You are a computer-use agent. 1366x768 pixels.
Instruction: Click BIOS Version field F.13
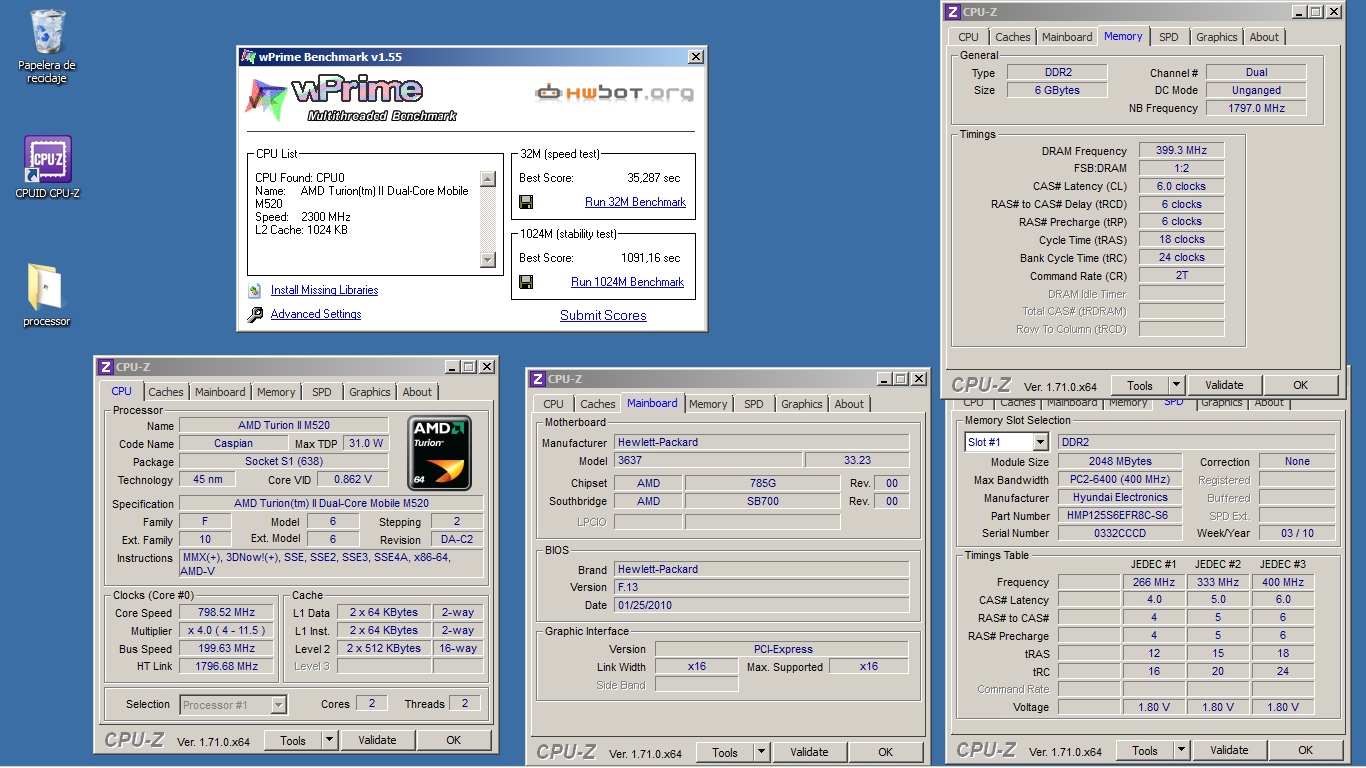pyautogui.click(x=762, y=587)
